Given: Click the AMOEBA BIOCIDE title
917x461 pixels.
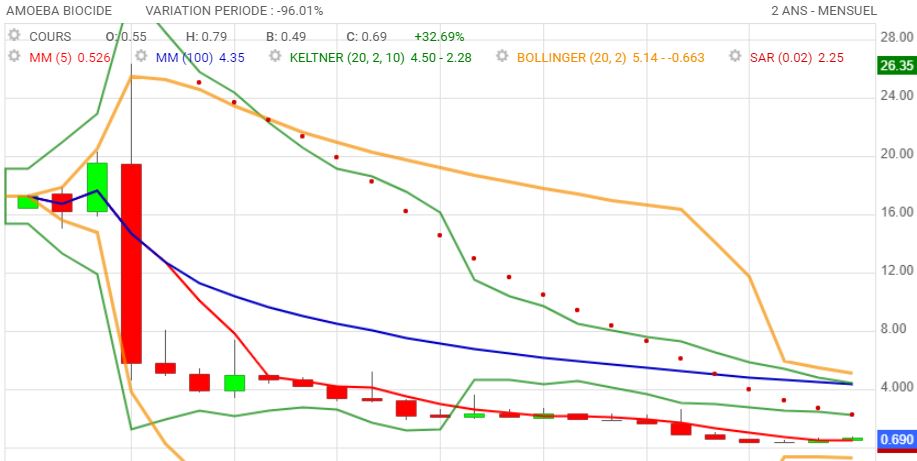Looking at the screenshot, I should 58,11.
